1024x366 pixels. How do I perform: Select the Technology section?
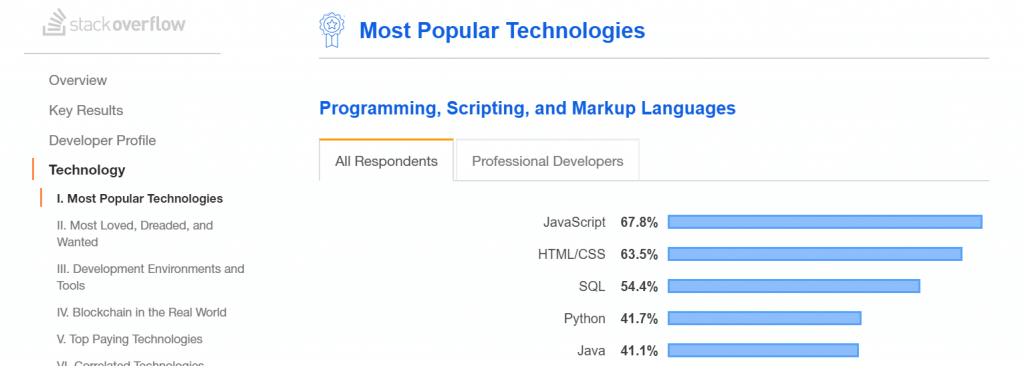click(x=87, y=170)
